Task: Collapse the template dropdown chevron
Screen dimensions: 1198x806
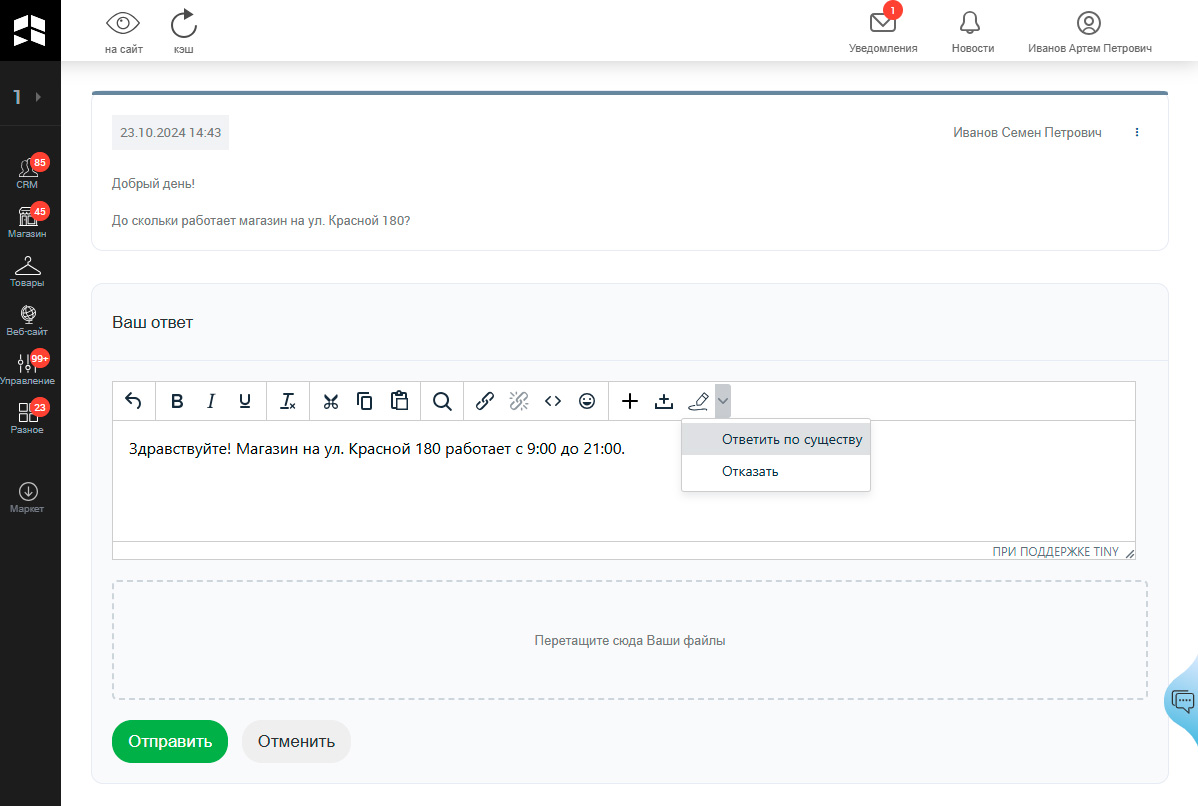Action: [x=723, y=401]
